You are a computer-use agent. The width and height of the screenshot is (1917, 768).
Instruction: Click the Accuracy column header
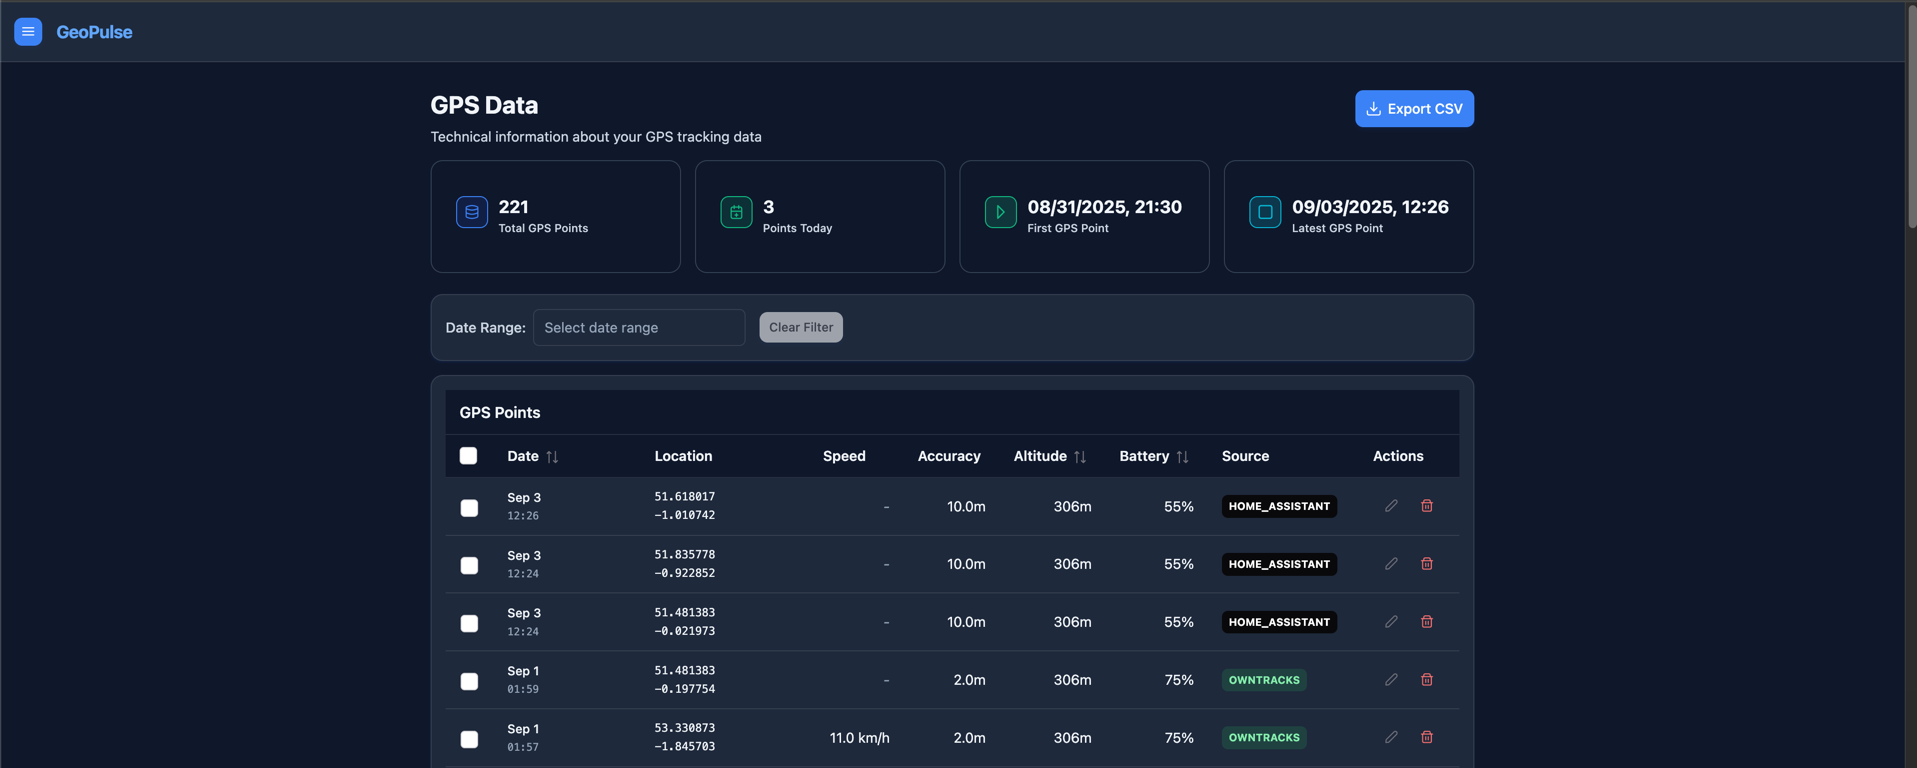(949, 456)
